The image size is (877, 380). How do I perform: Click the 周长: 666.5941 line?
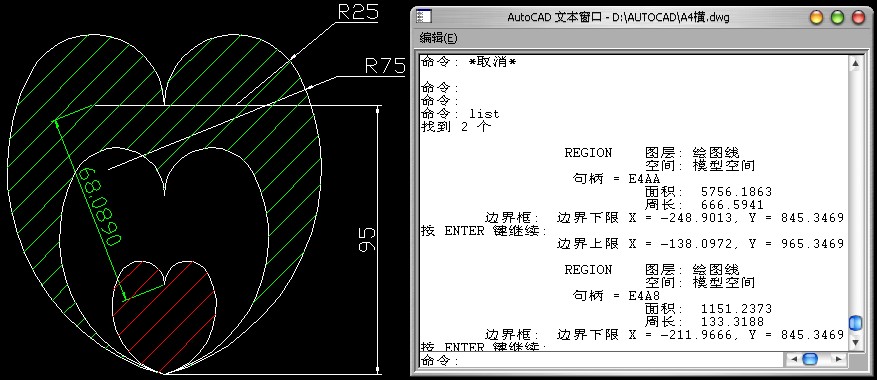pos(704,205)
